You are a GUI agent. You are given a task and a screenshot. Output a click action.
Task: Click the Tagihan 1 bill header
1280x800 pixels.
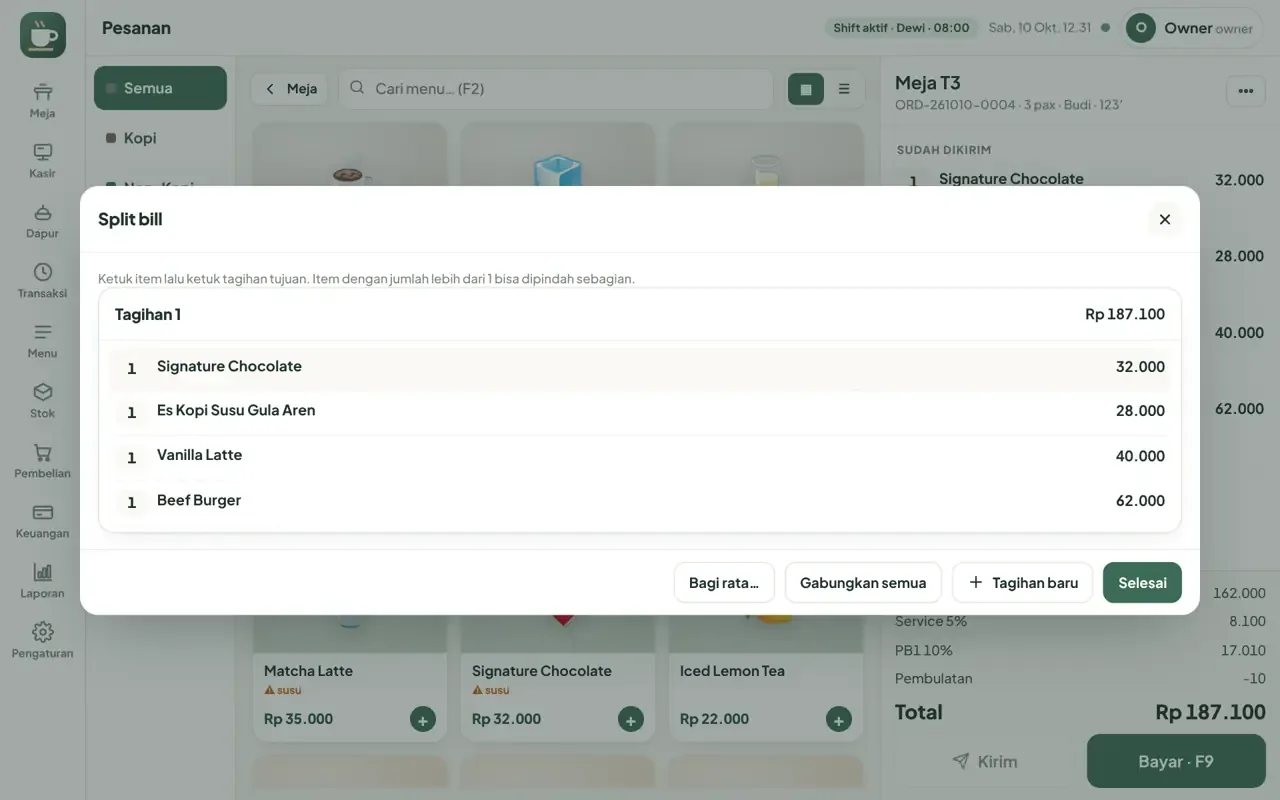[640, 314]
